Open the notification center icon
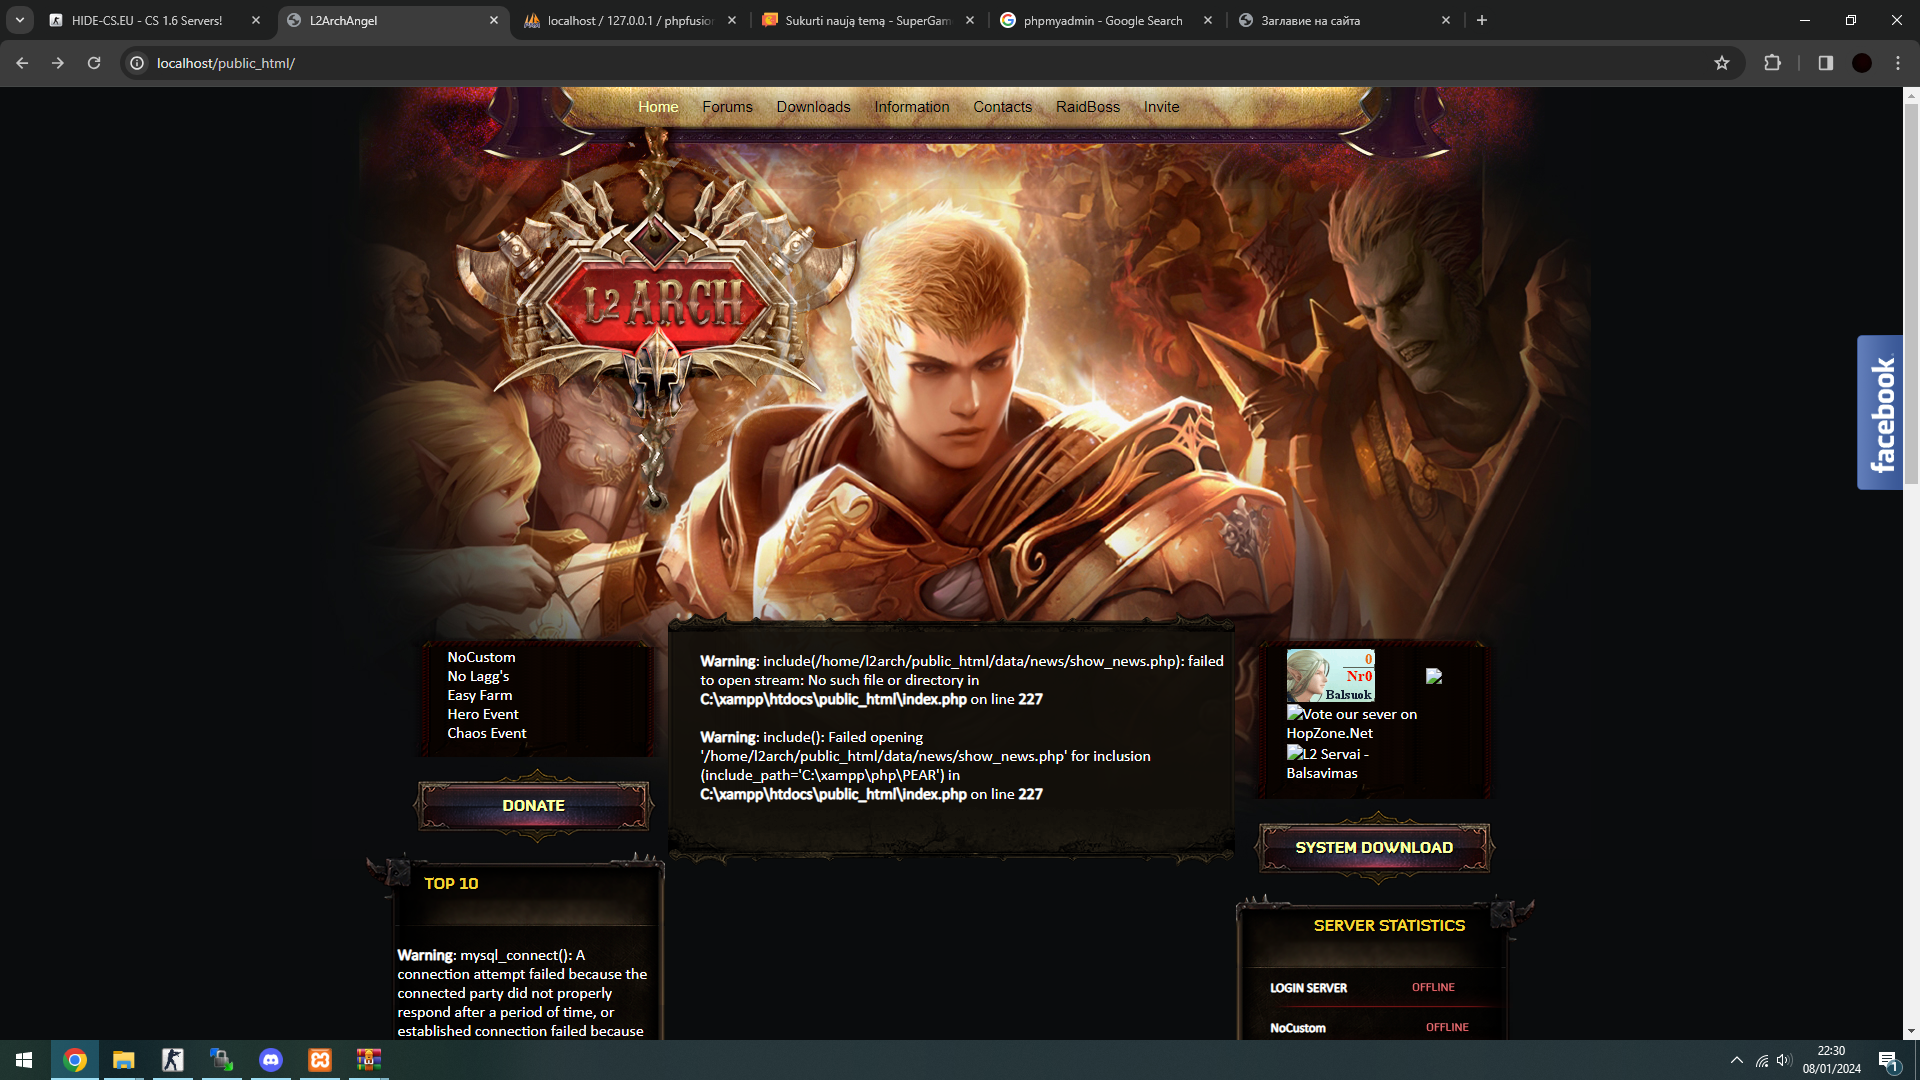Screen dimensions: 1920x1080 tap(1889, 1061)
